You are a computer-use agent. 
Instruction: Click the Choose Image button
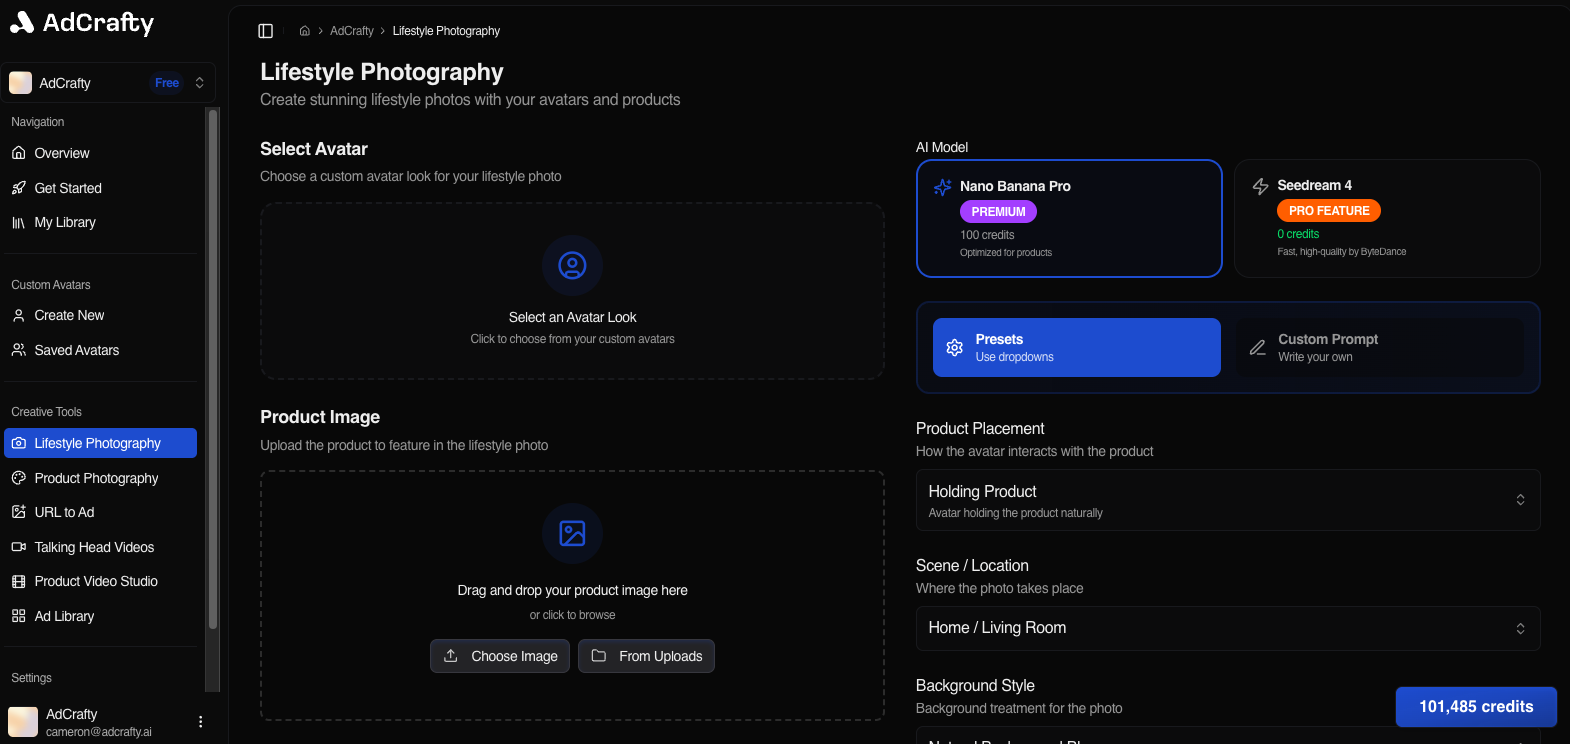[500, 656]
